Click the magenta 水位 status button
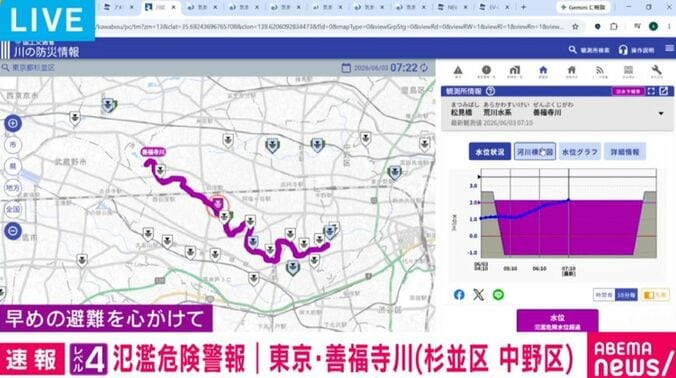676x378 pixels. click(x=557, y=321)
